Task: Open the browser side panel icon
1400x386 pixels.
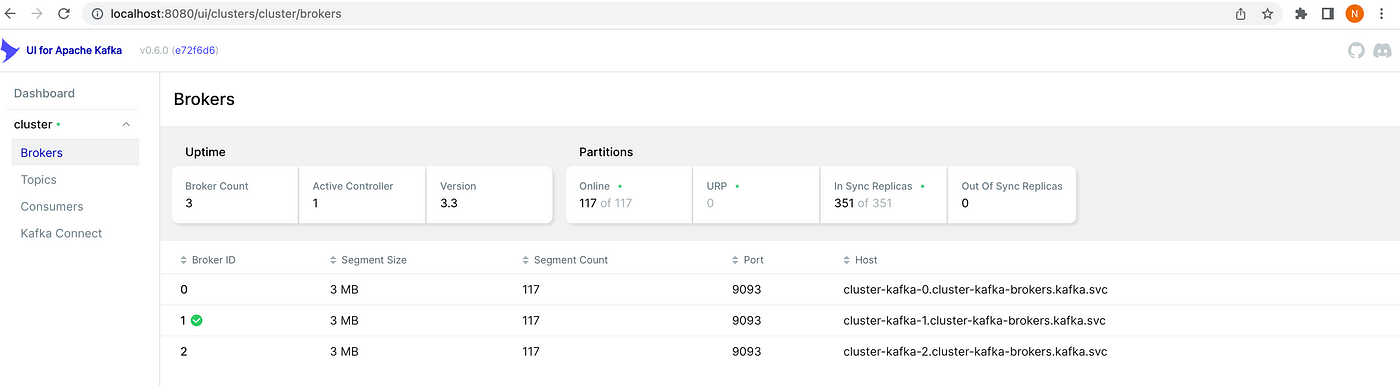Action: coord(1327,14)
